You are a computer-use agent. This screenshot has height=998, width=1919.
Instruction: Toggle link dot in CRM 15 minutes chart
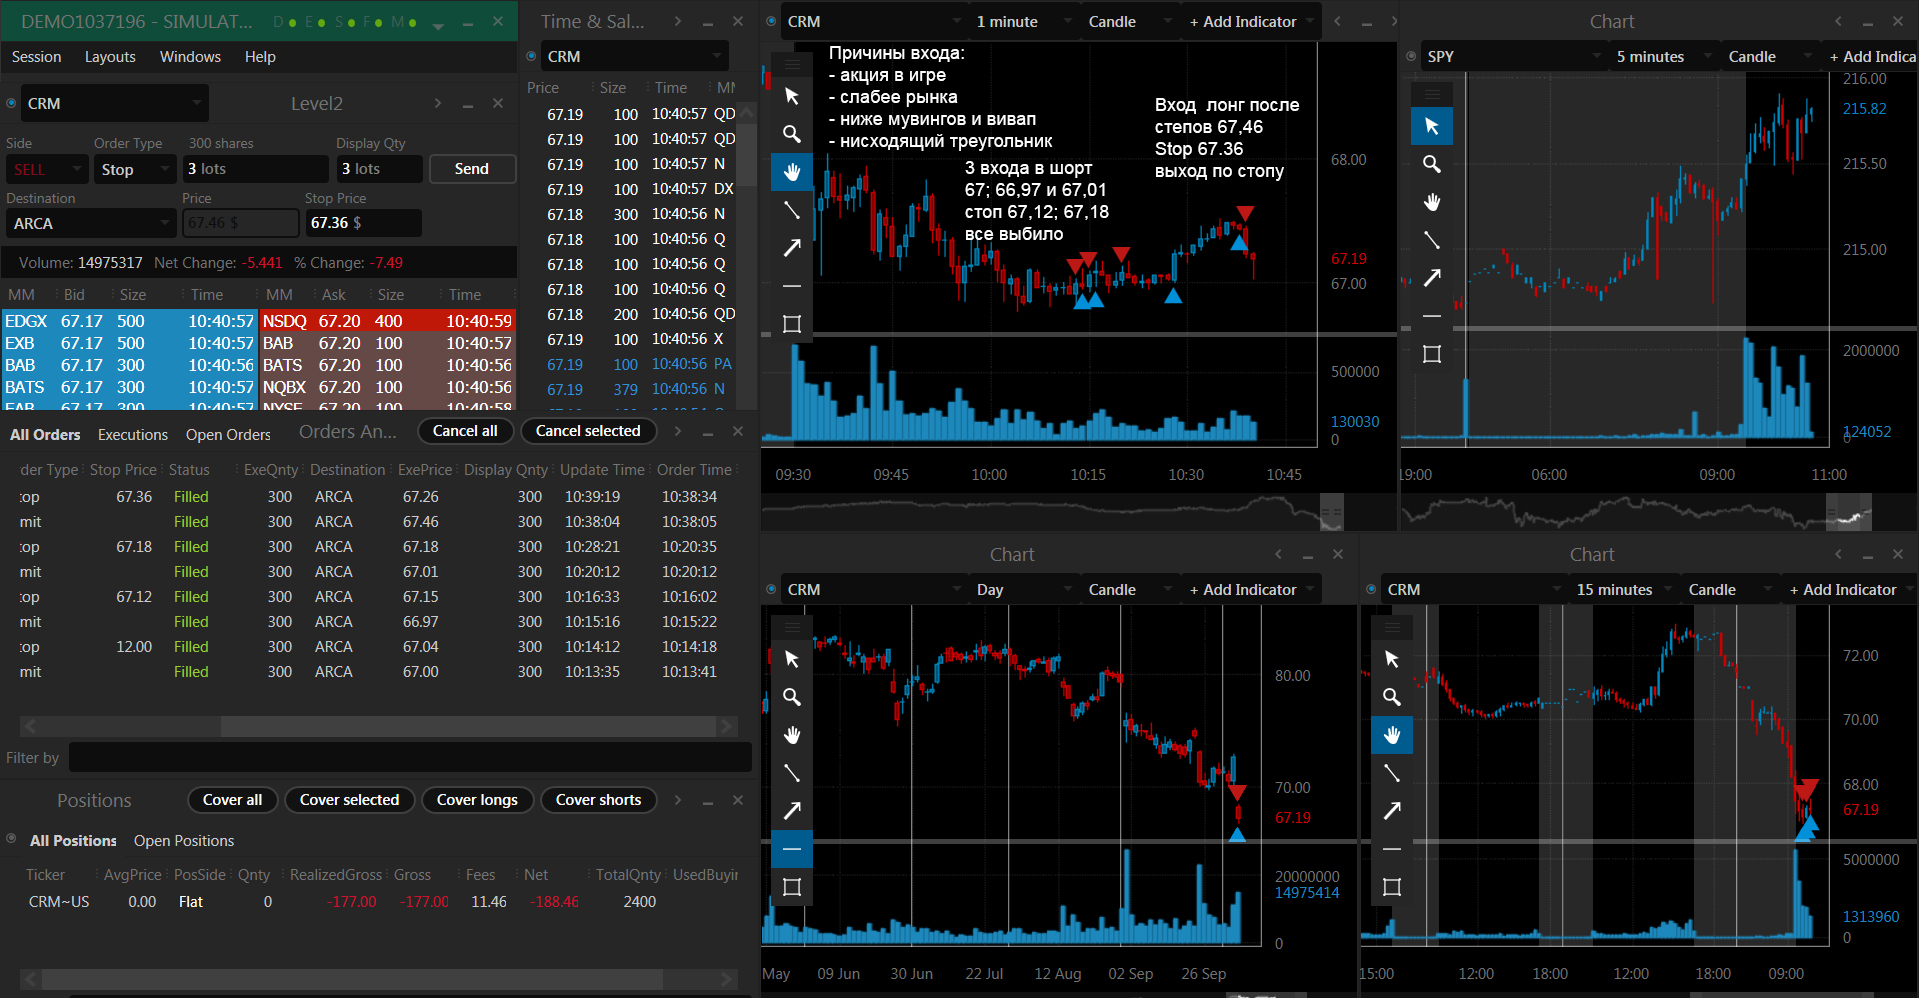(x=1371, y=589)
